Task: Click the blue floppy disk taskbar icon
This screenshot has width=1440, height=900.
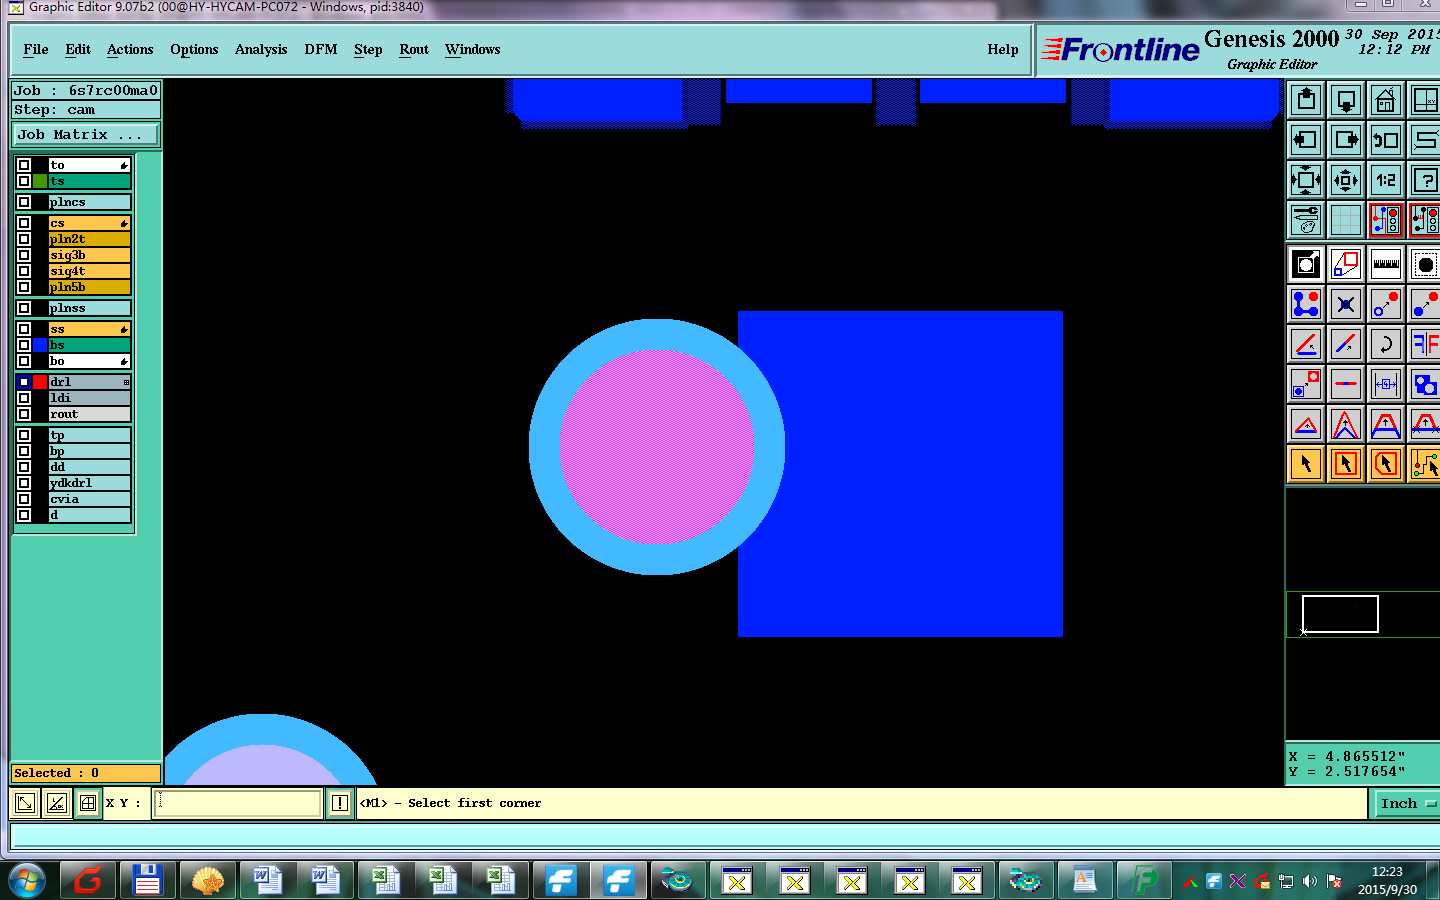Action: [148, 881]
